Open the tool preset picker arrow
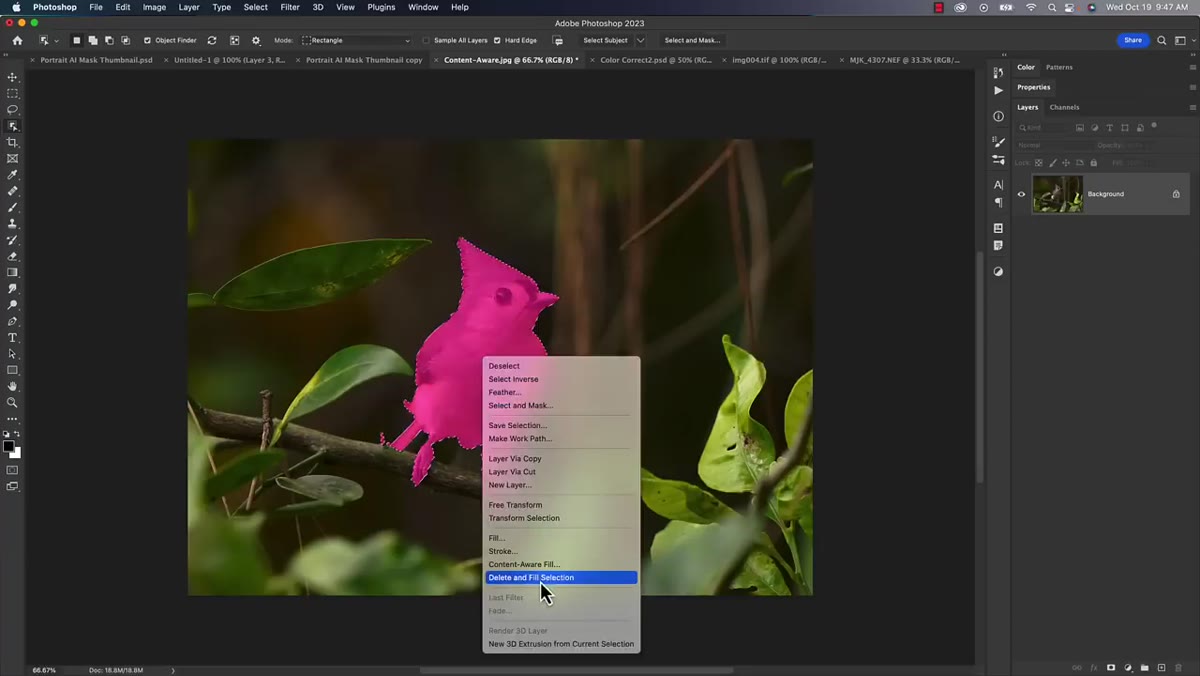 coord(56,40)
